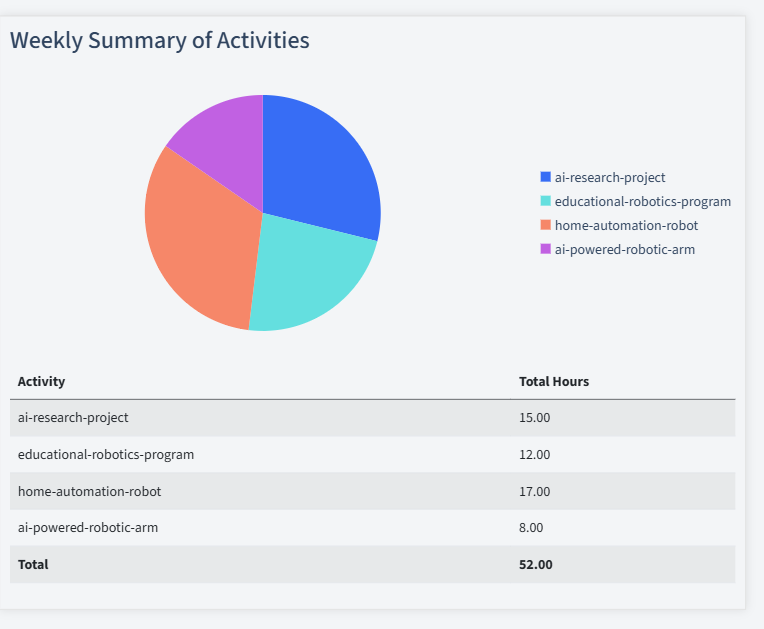Viewport: 764px width, 629px height.
Task: Click the ai-powered-robotic-arm legend label
Action: pyautogui.click(x=625, y=249)
